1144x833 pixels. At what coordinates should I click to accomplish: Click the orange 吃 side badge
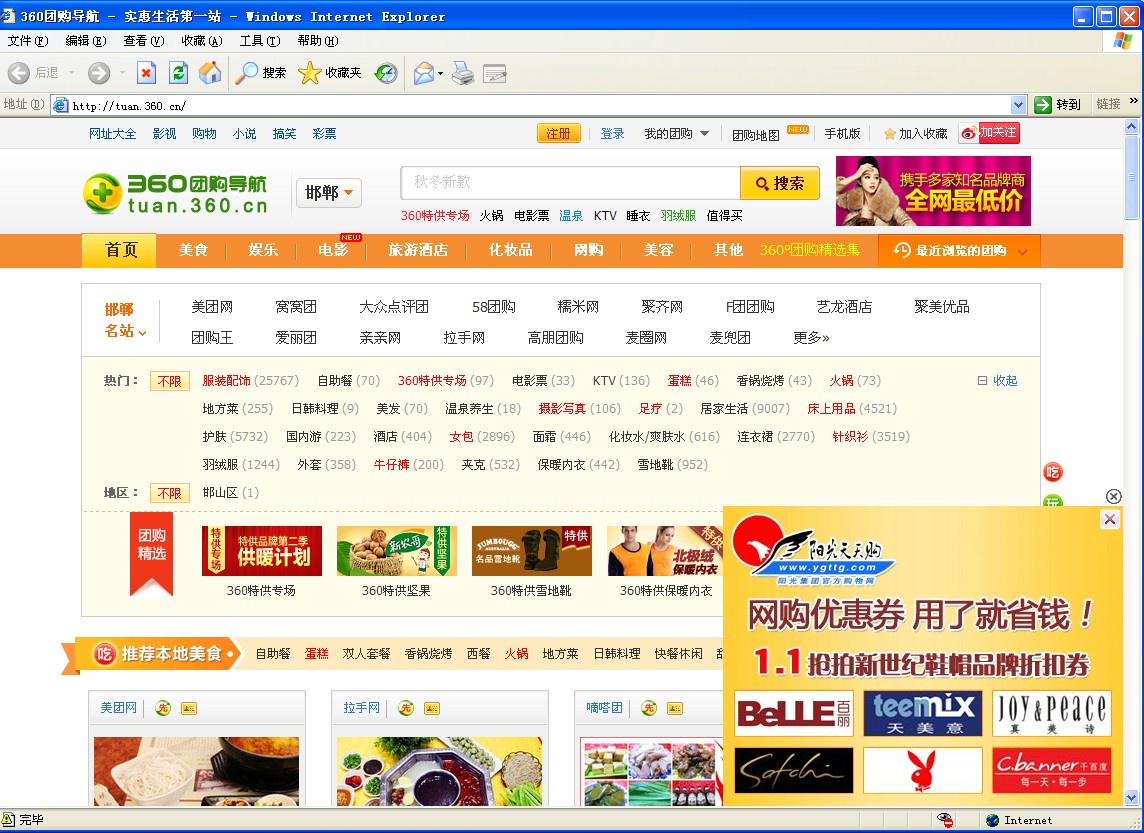pos(1053,472)
